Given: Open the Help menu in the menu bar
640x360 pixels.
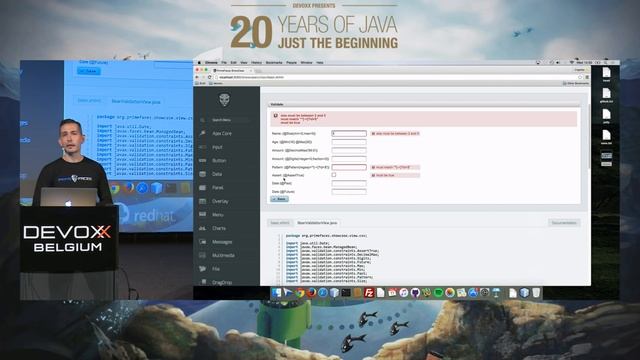Looking at the screenshot, I should [x=320, y=62].
